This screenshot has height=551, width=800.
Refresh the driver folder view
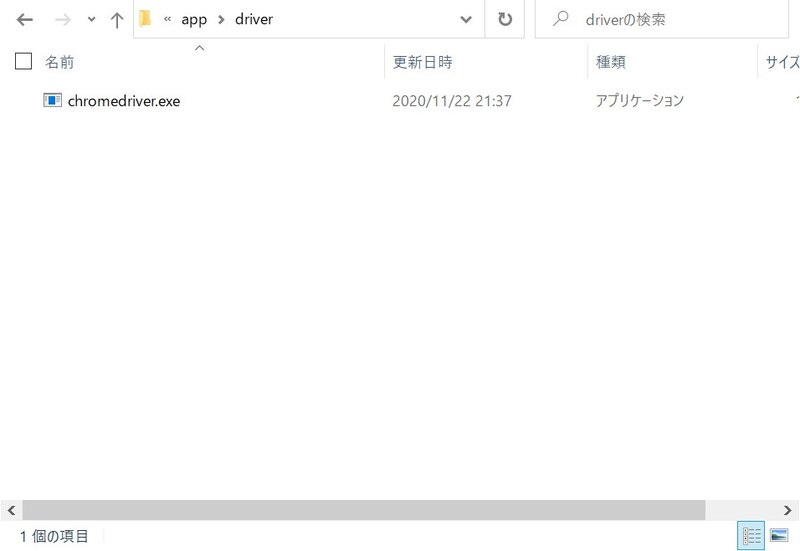505,20
